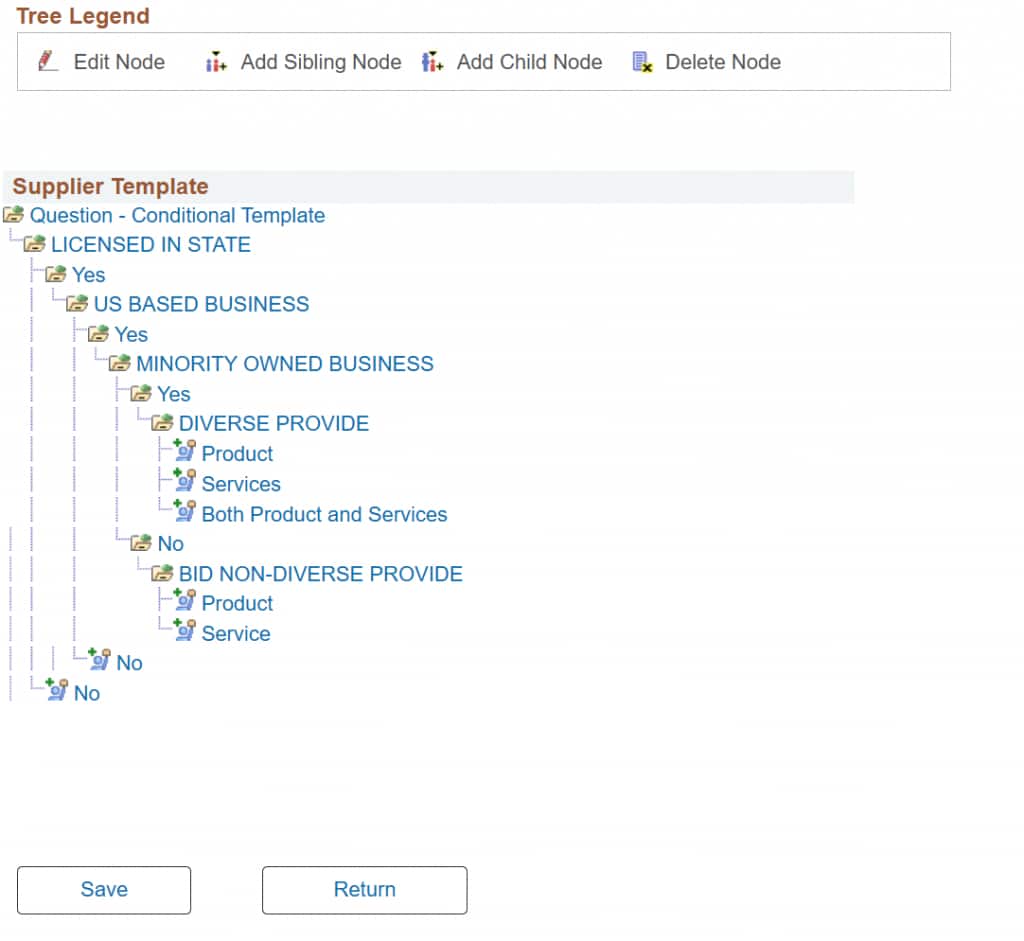Screen dimensions: 1024x941
Task: Select the Yes node under LICENSED IN STATE
Action: click(88, 274)
